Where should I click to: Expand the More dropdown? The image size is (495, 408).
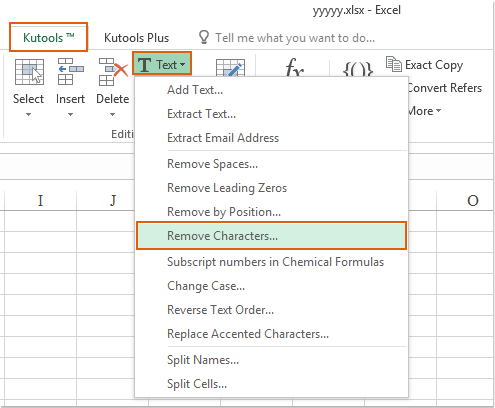pos(425,111)
